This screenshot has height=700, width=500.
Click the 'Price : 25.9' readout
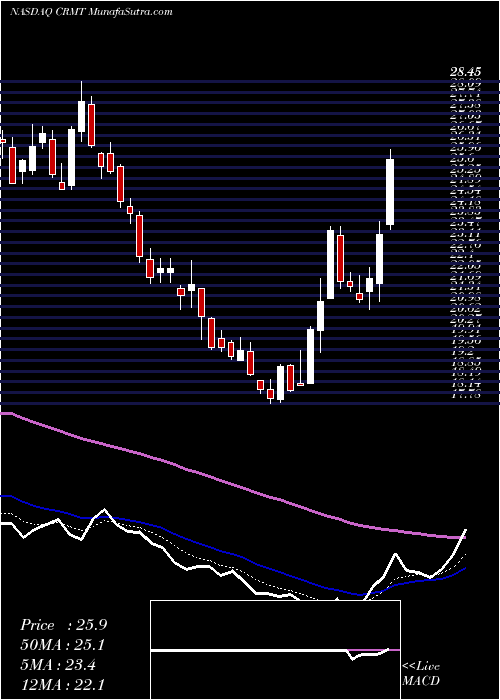pos(63,625)
